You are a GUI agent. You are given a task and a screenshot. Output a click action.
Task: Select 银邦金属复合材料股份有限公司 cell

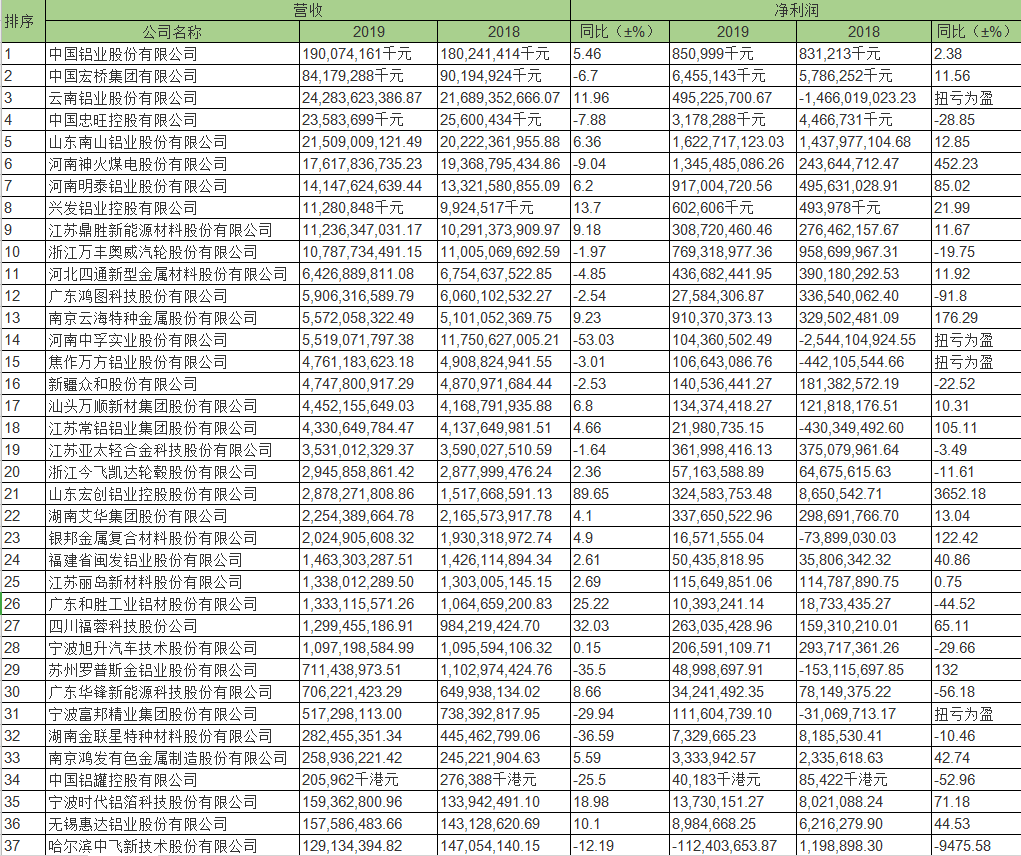pos(173,538)
